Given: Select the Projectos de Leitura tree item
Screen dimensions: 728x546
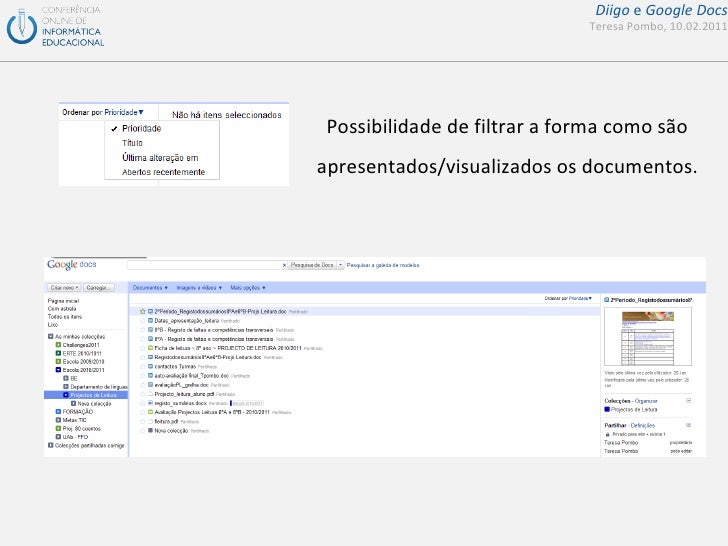Looking at the screenshot, I should [86, 395].
